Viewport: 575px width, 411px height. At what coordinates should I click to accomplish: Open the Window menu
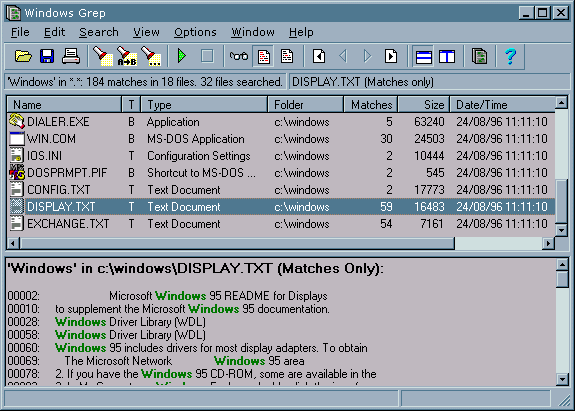253,32
